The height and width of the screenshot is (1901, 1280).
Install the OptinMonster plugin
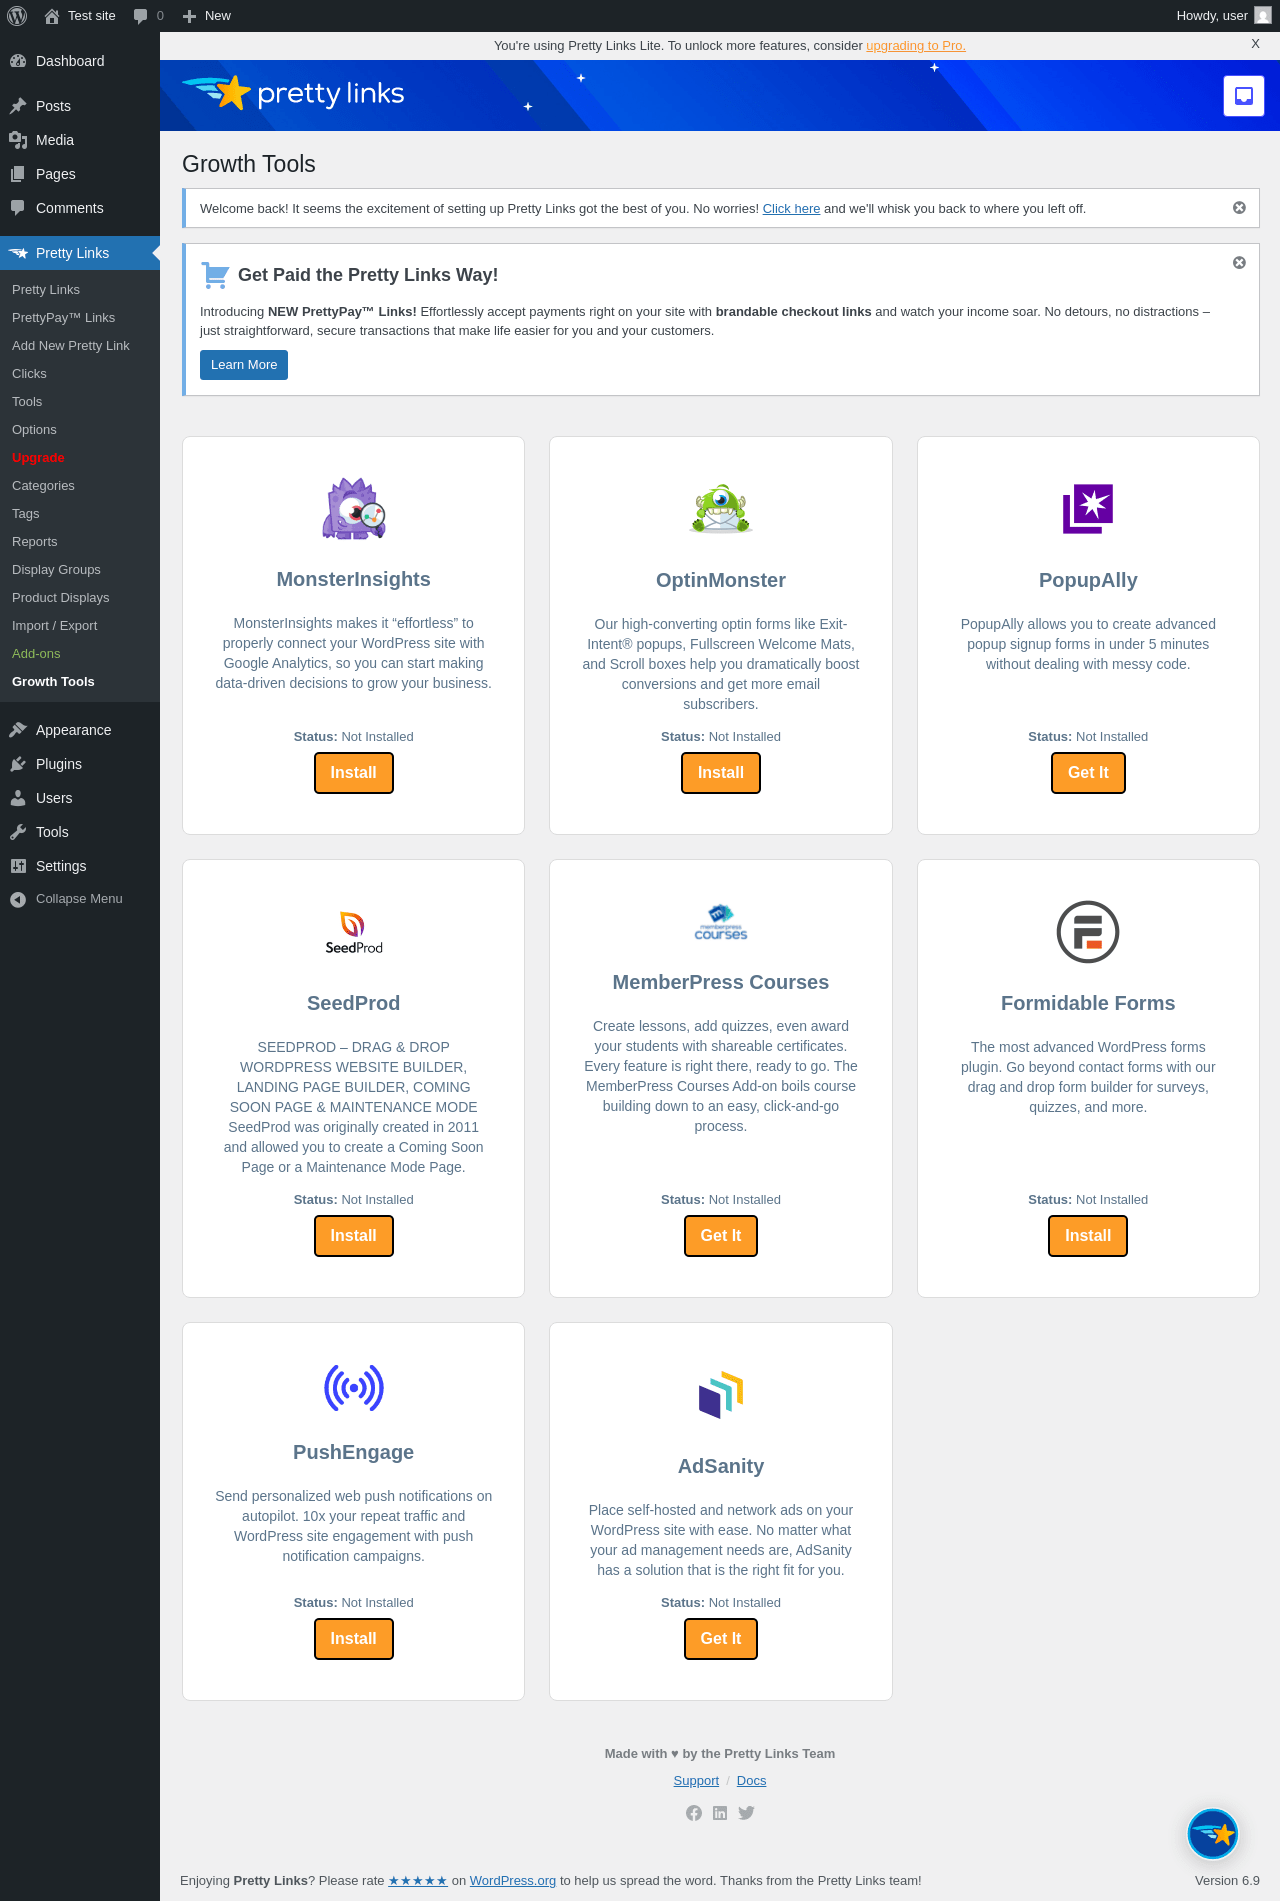[721, 773]
